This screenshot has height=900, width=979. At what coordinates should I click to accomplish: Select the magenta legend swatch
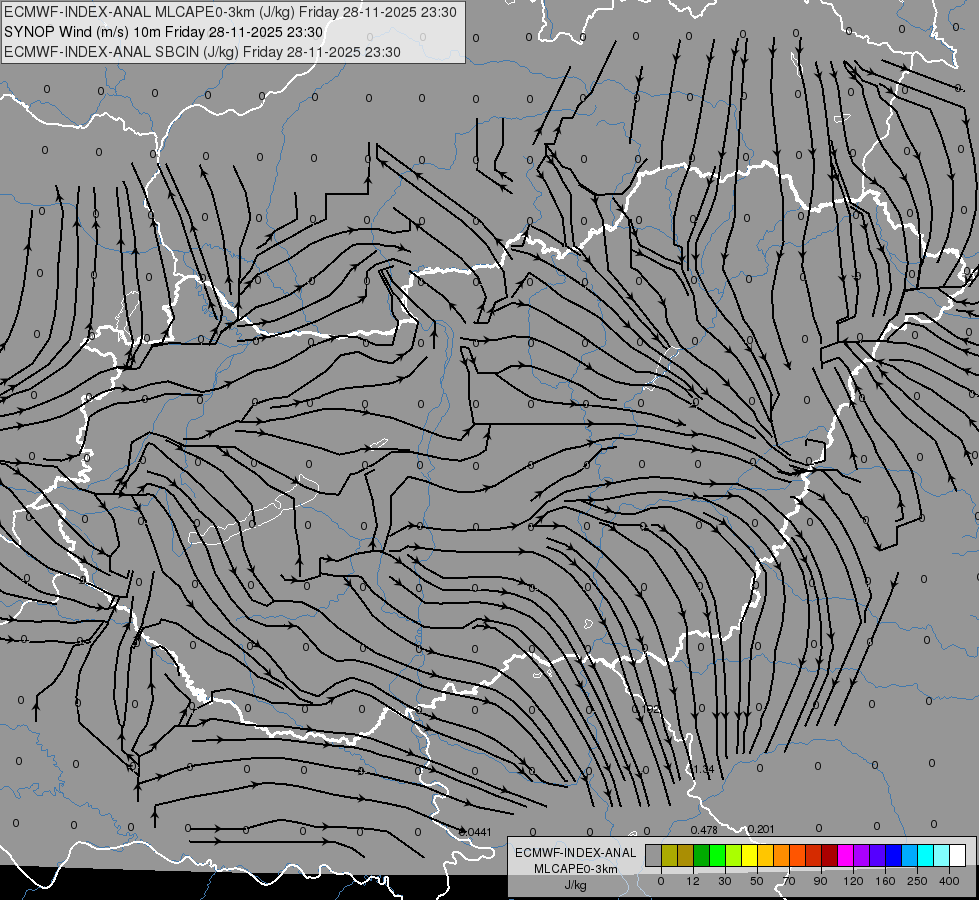845,855
